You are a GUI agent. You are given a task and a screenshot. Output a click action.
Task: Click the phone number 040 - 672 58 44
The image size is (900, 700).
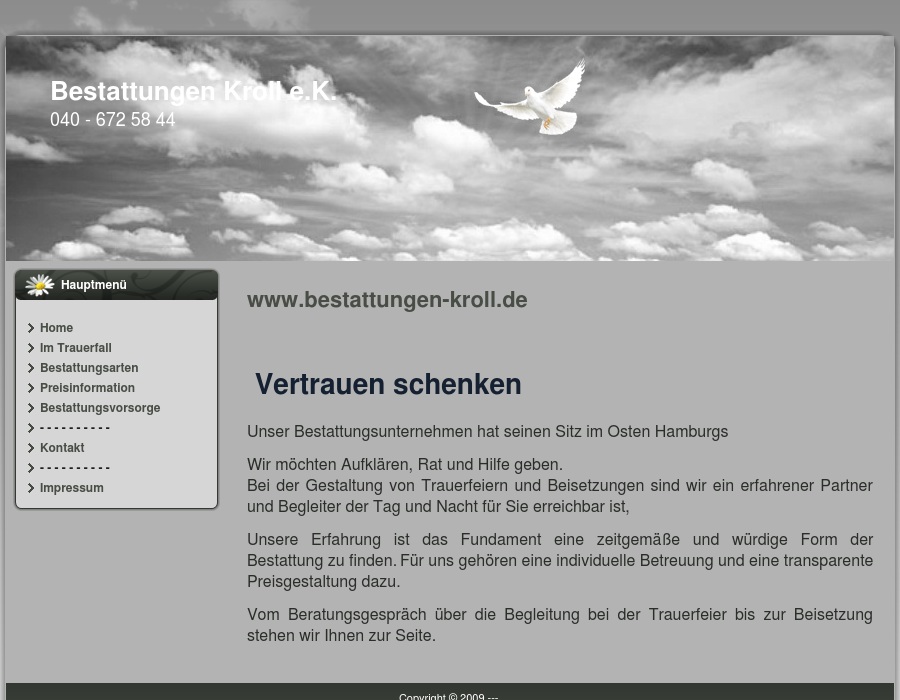(112, 120)
